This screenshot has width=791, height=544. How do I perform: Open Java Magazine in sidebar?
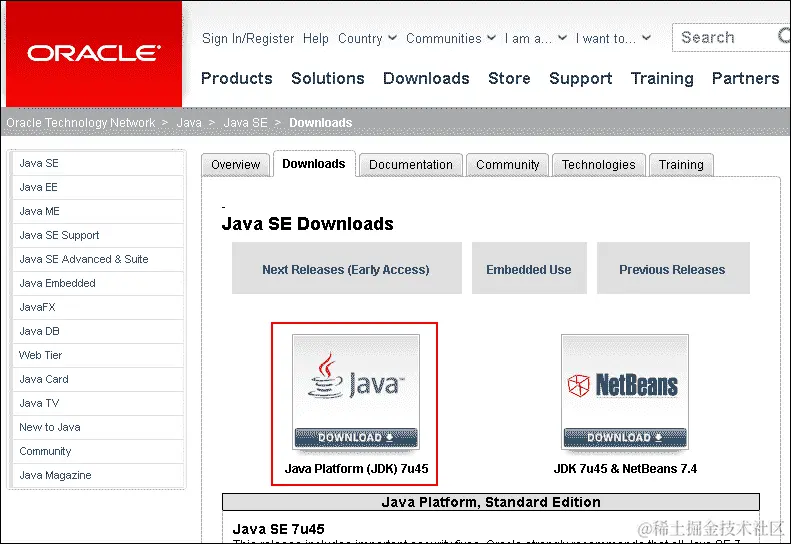[x=98, y=475]
